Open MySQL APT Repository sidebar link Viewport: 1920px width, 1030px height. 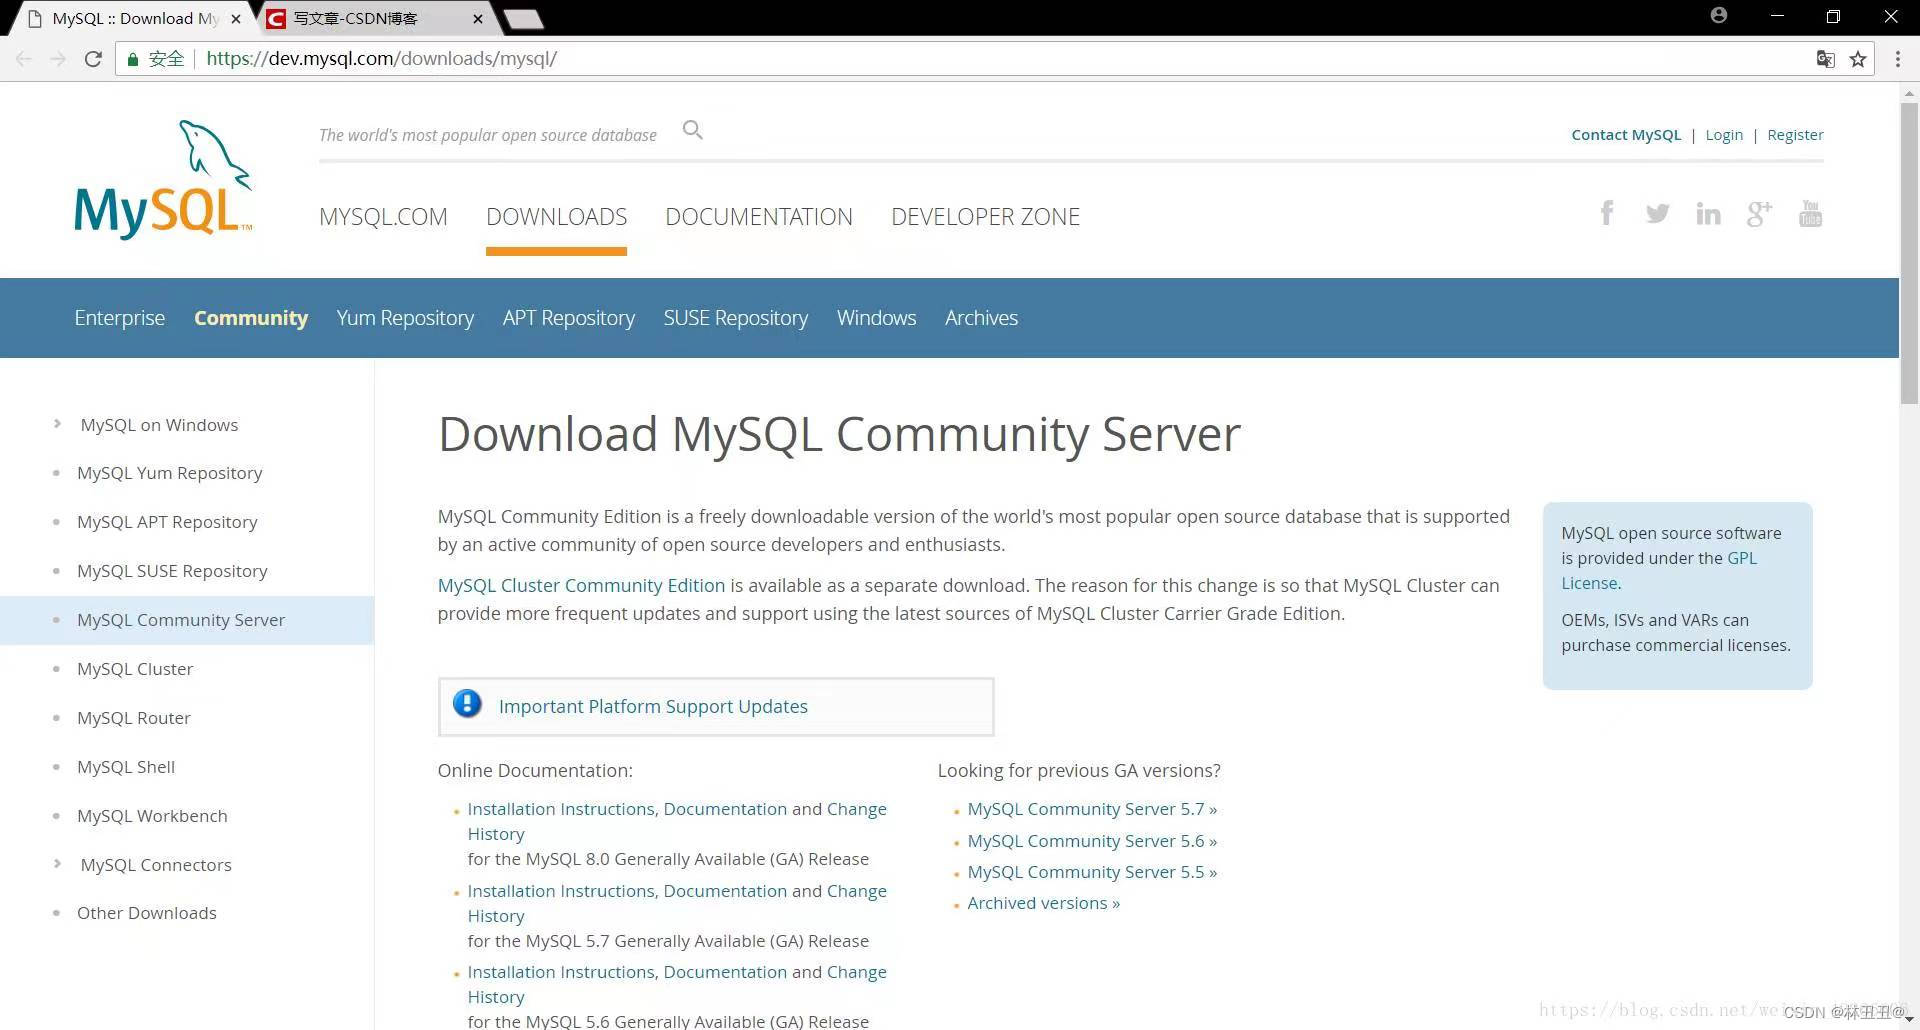coord(167,522)
